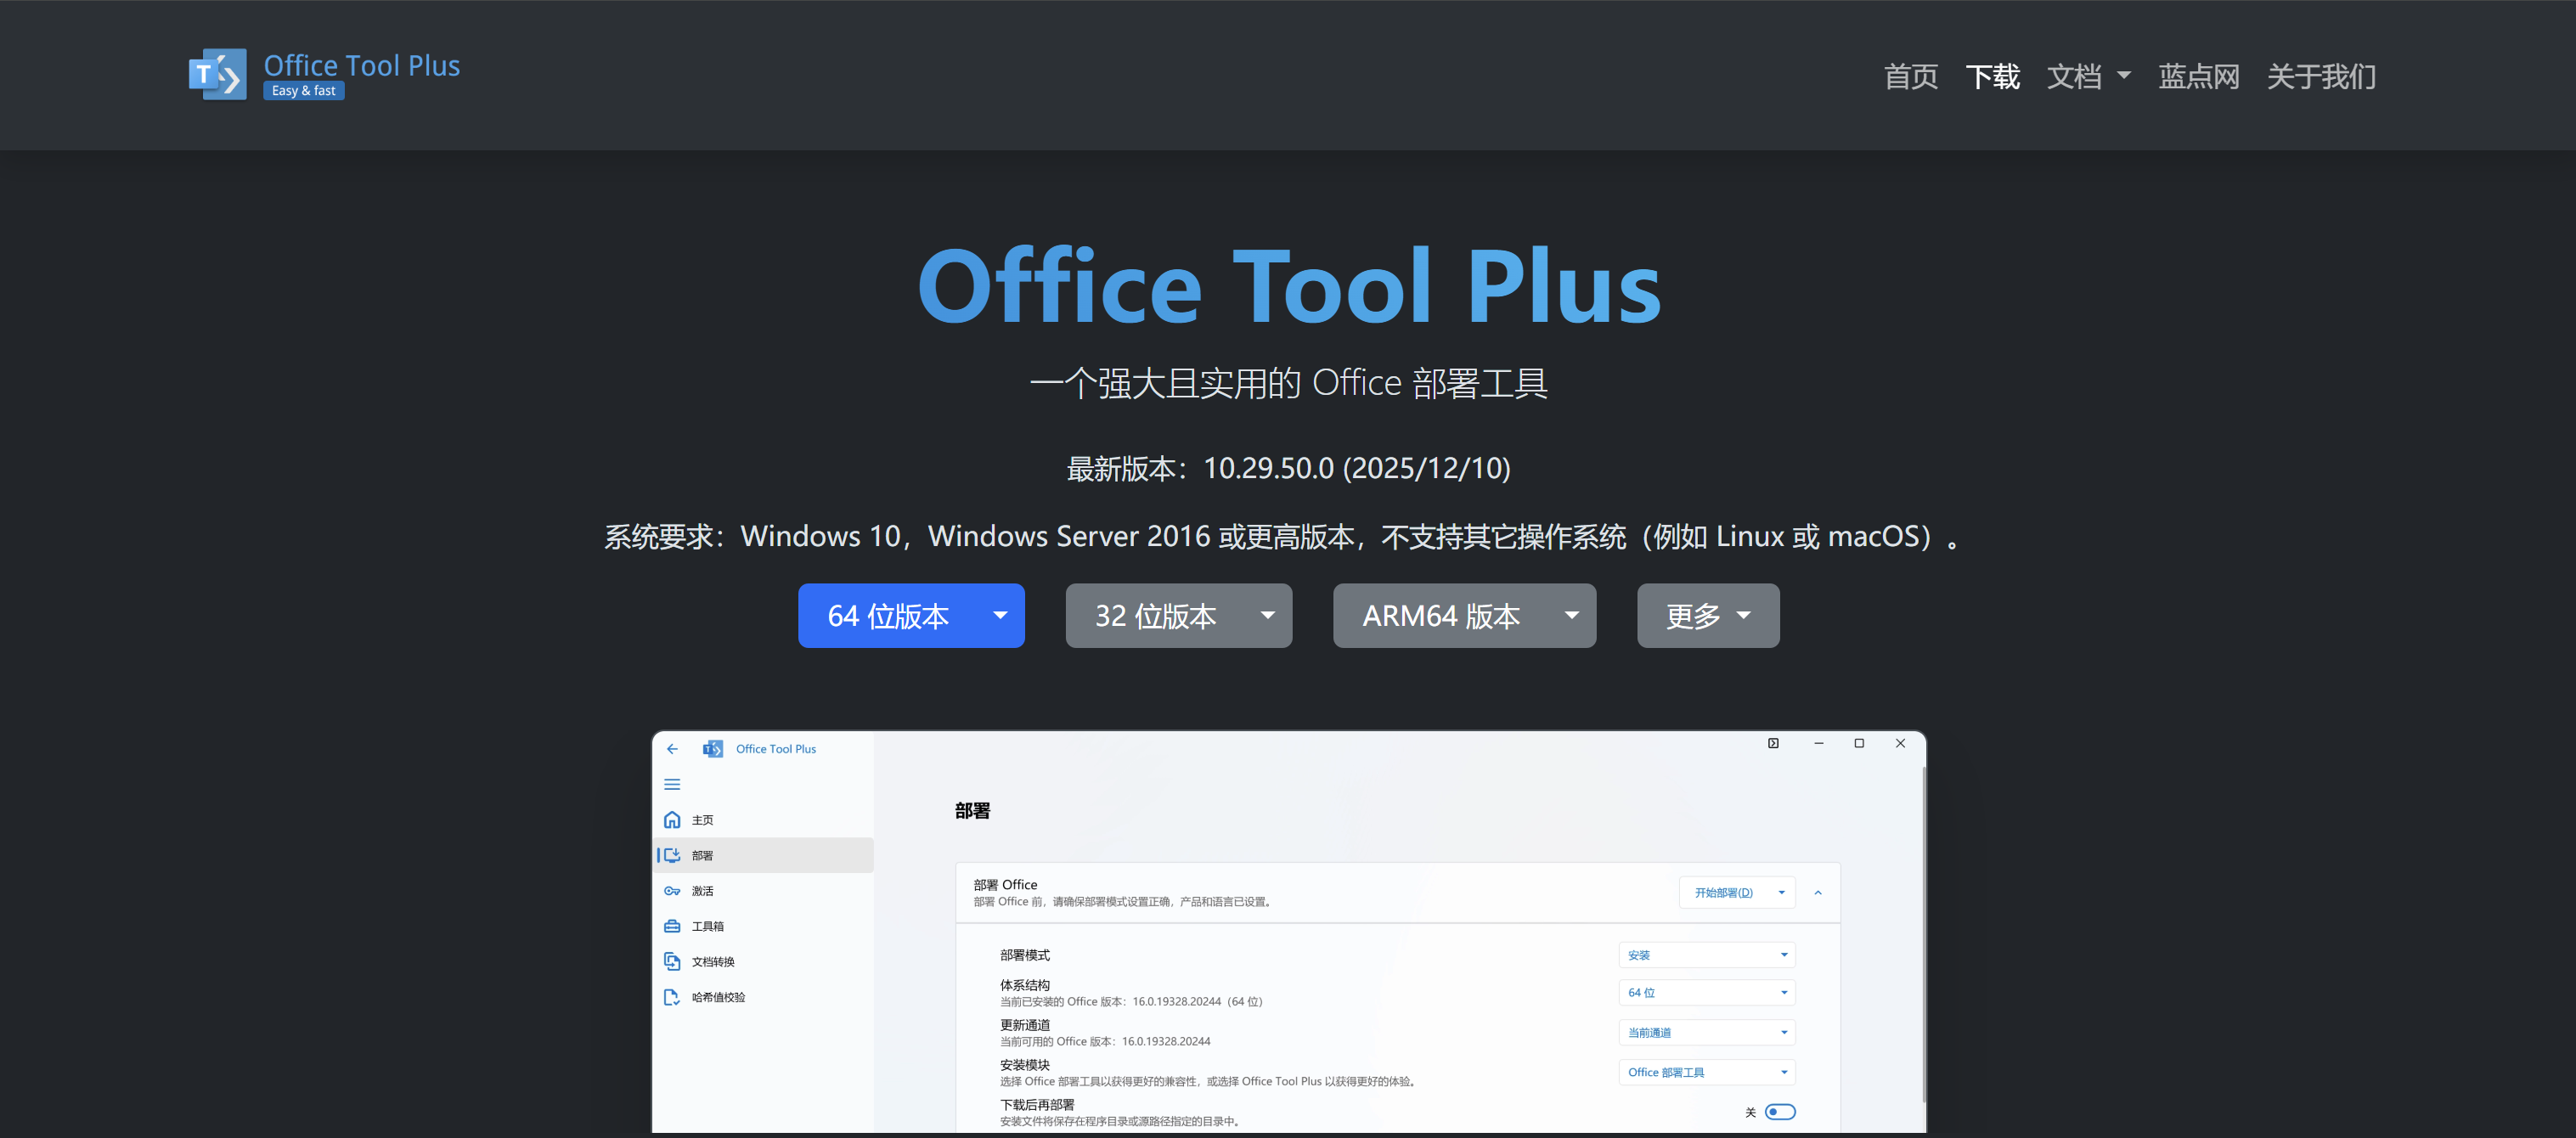Expand the 64 位版本 download dropdown arrow

tap(1000, 615)
